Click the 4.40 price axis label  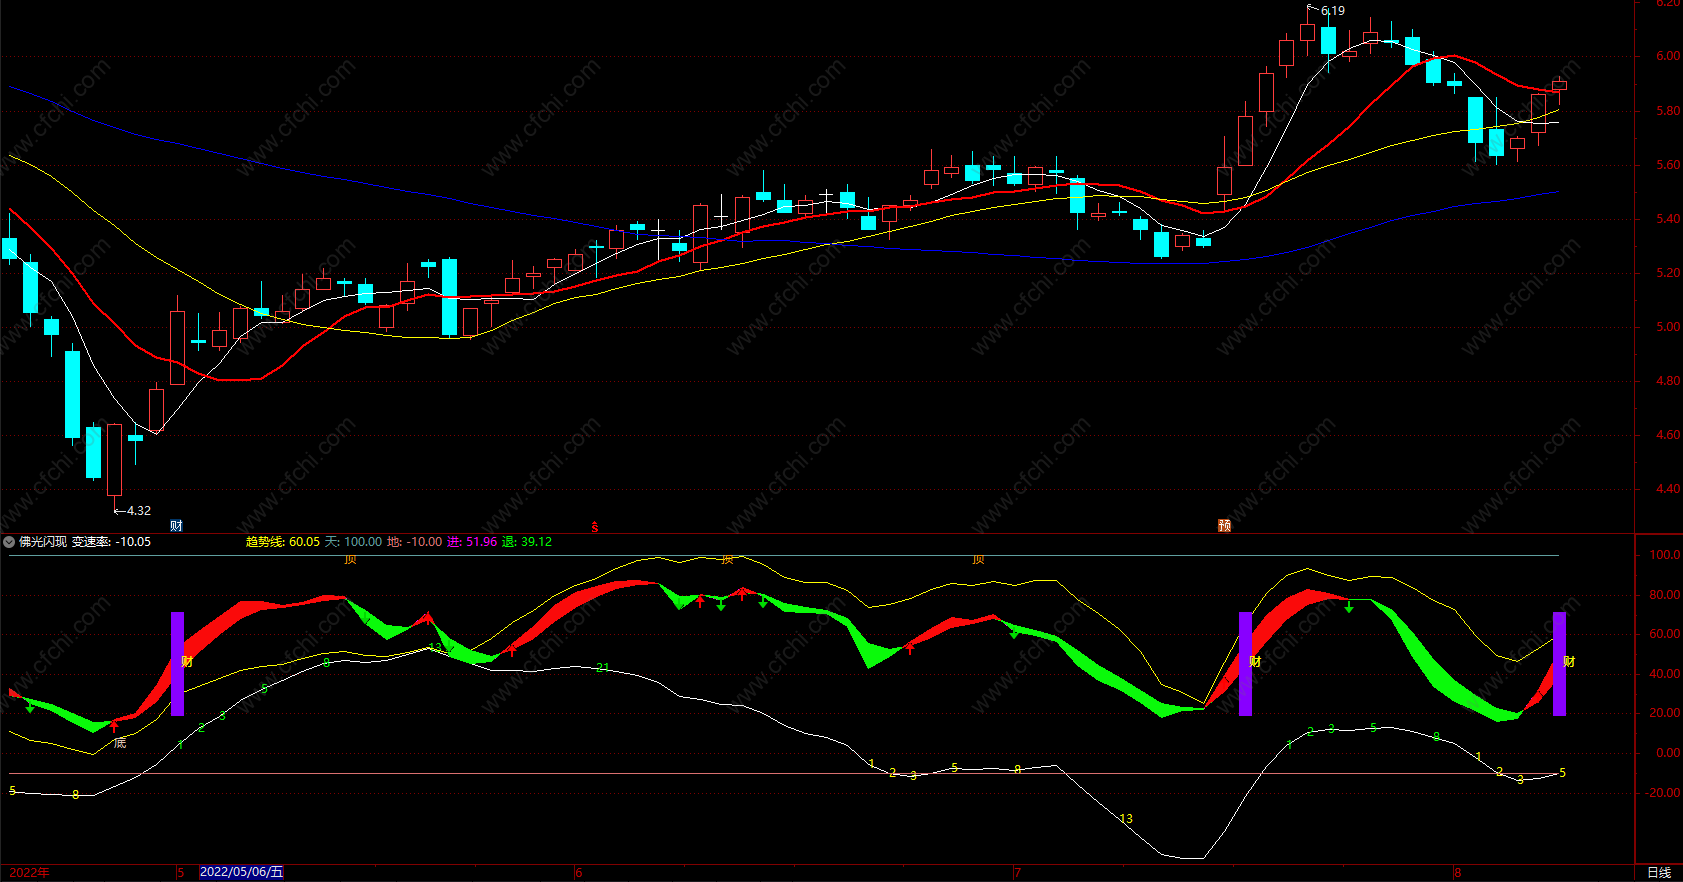click(x=1668, y=489)
